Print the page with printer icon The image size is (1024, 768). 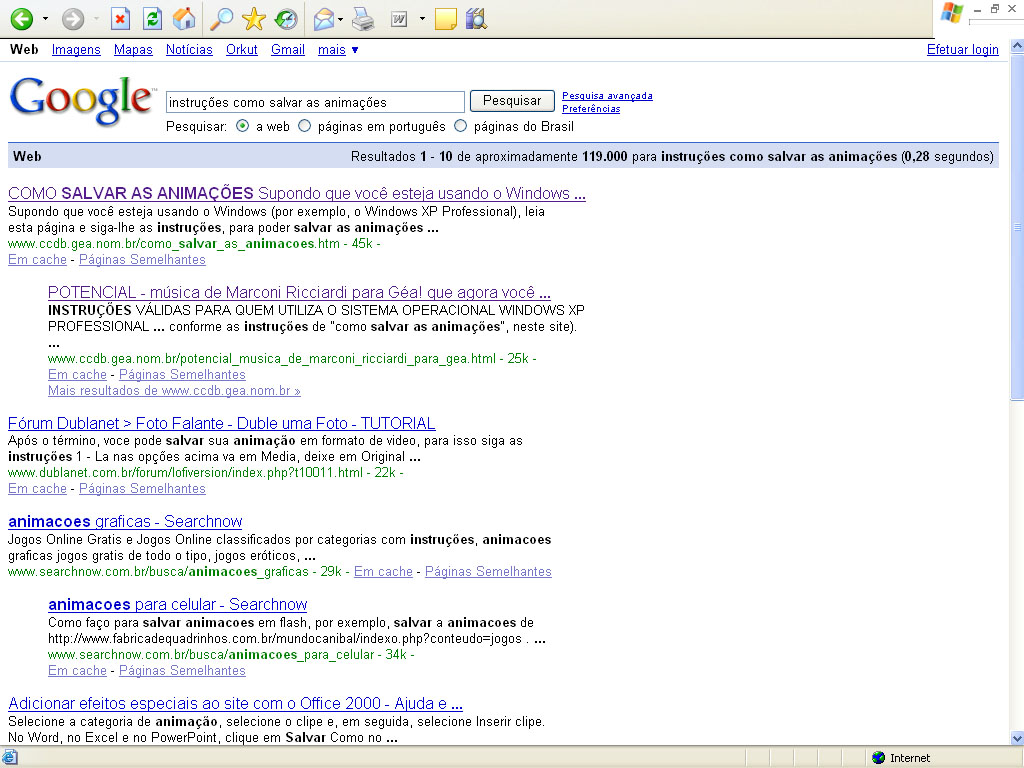(x=363, y=19)
